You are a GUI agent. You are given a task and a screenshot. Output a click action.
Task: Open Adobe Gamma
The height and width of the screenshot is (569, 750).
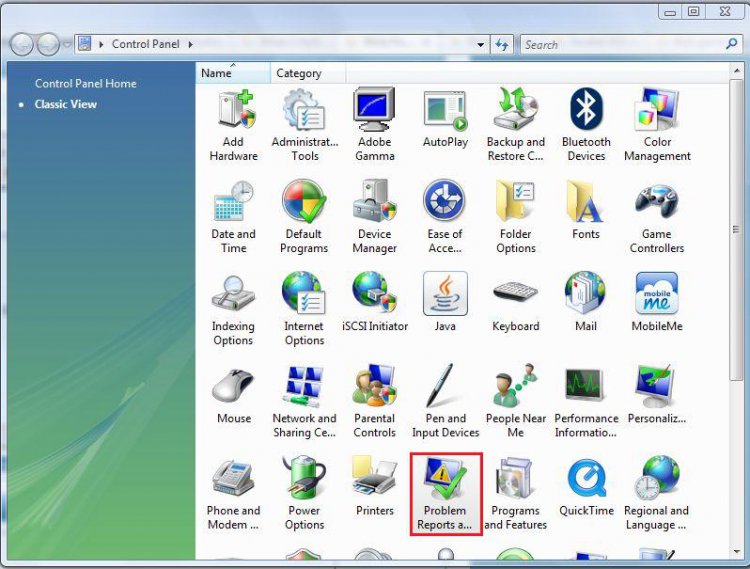click(x=375, y=125)
